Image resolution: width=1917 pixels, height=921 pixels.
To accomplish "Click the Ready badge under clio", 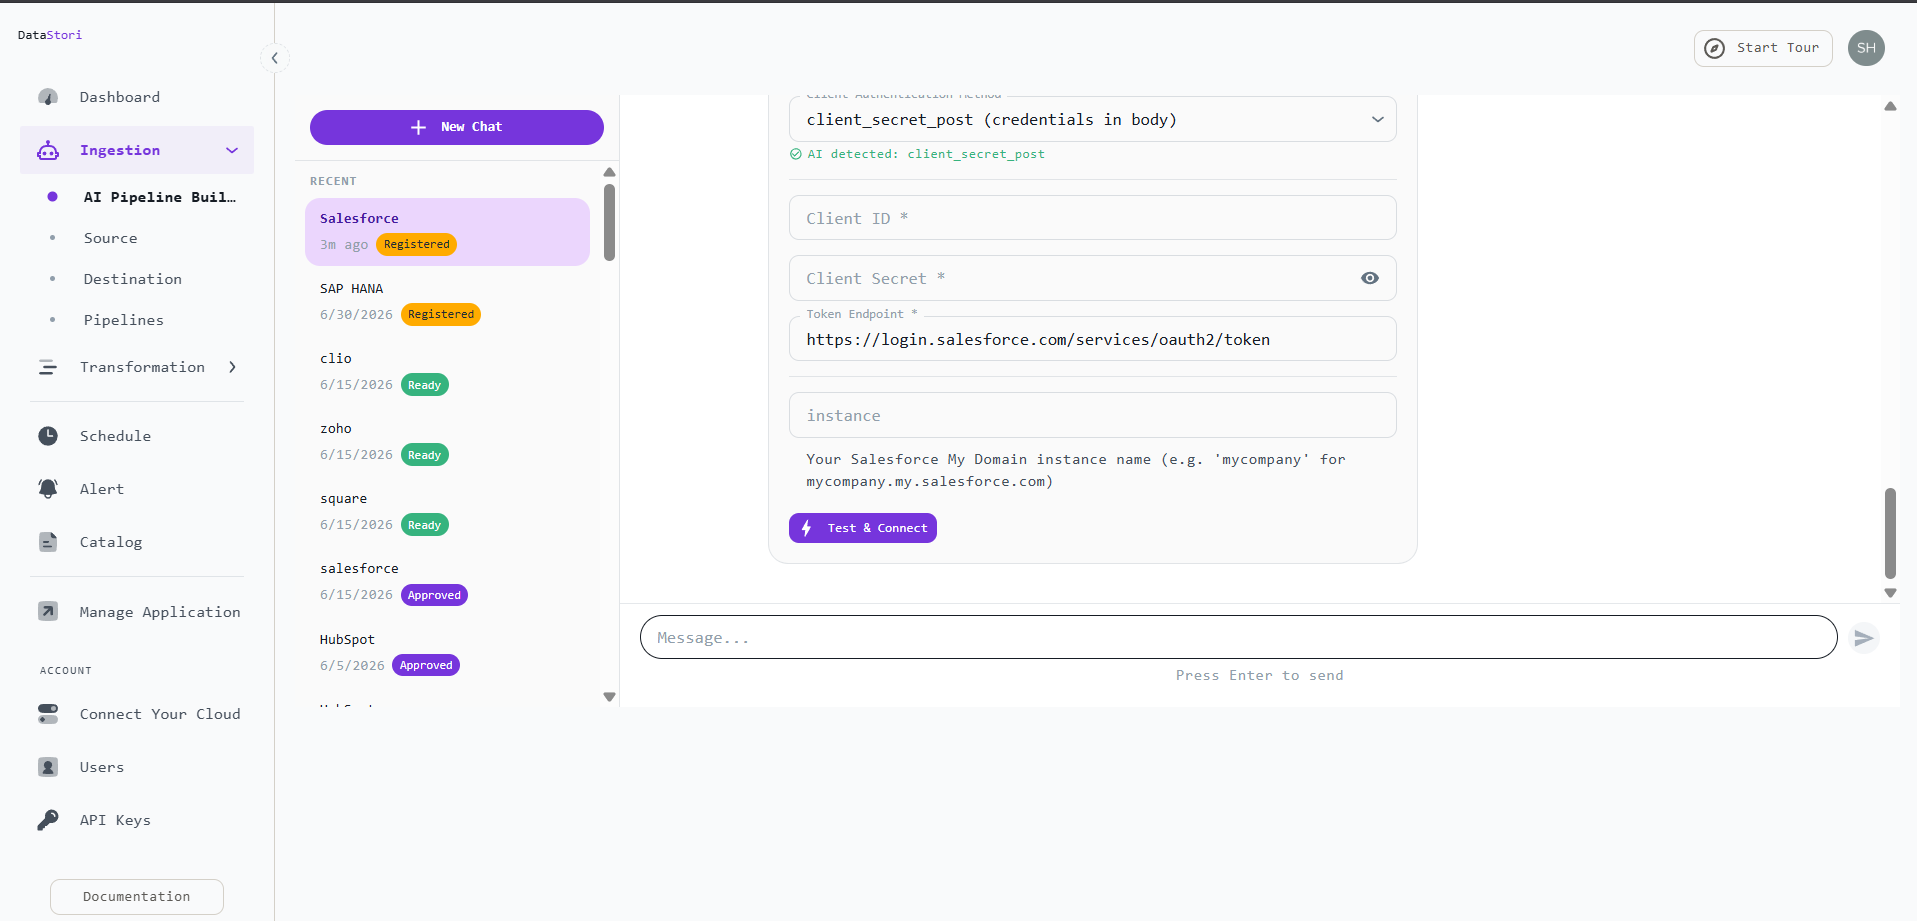I will 425,385.
